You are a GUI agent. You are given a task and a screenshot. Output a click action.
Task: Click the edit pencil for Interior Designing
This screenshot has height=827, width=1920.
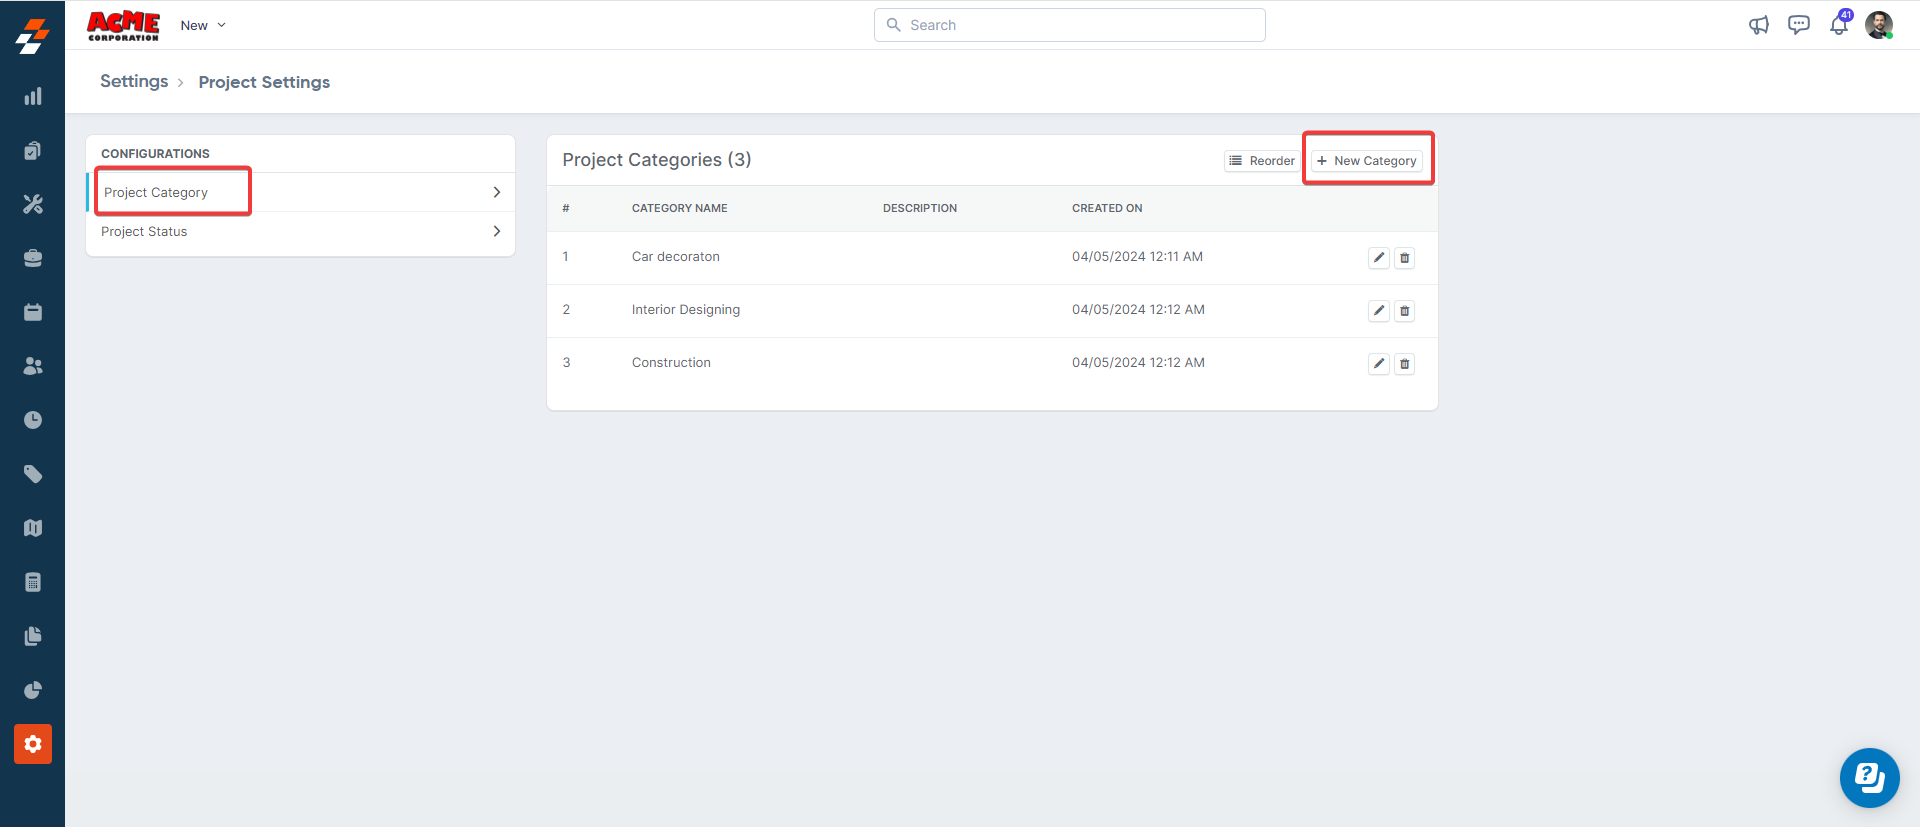click(1378, 311)
